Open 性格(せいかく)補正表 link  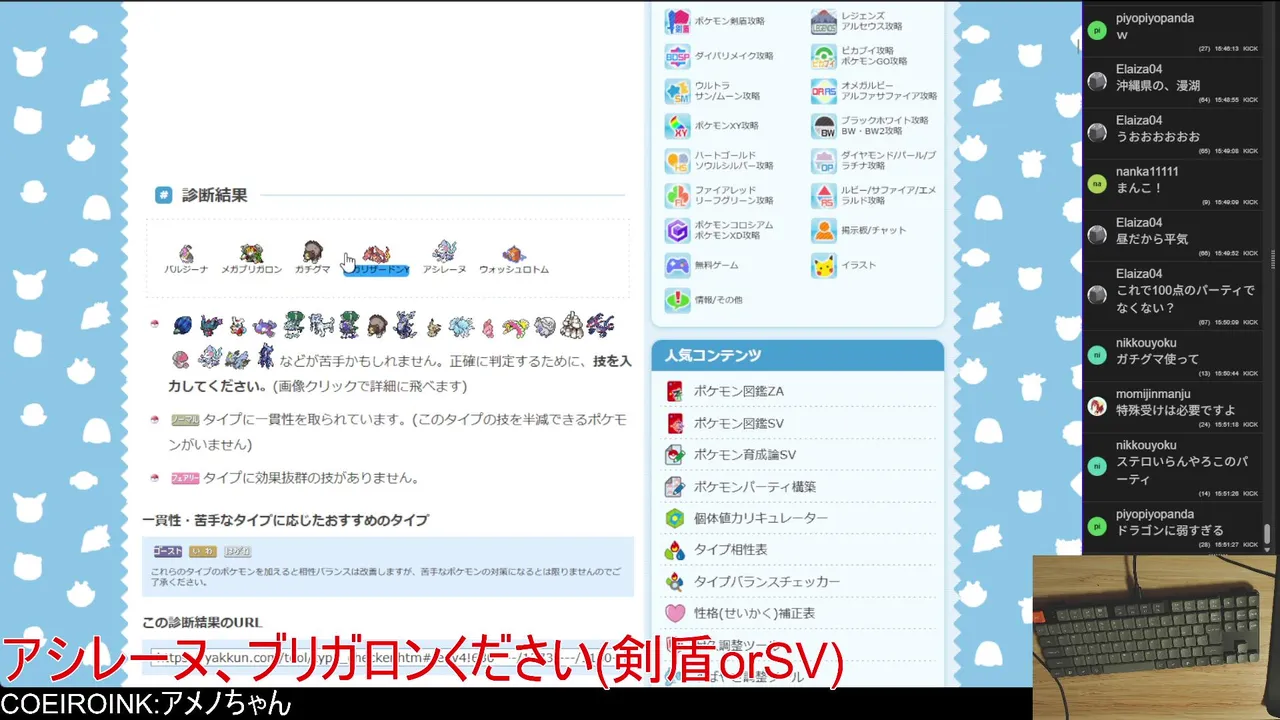(754, 613)
